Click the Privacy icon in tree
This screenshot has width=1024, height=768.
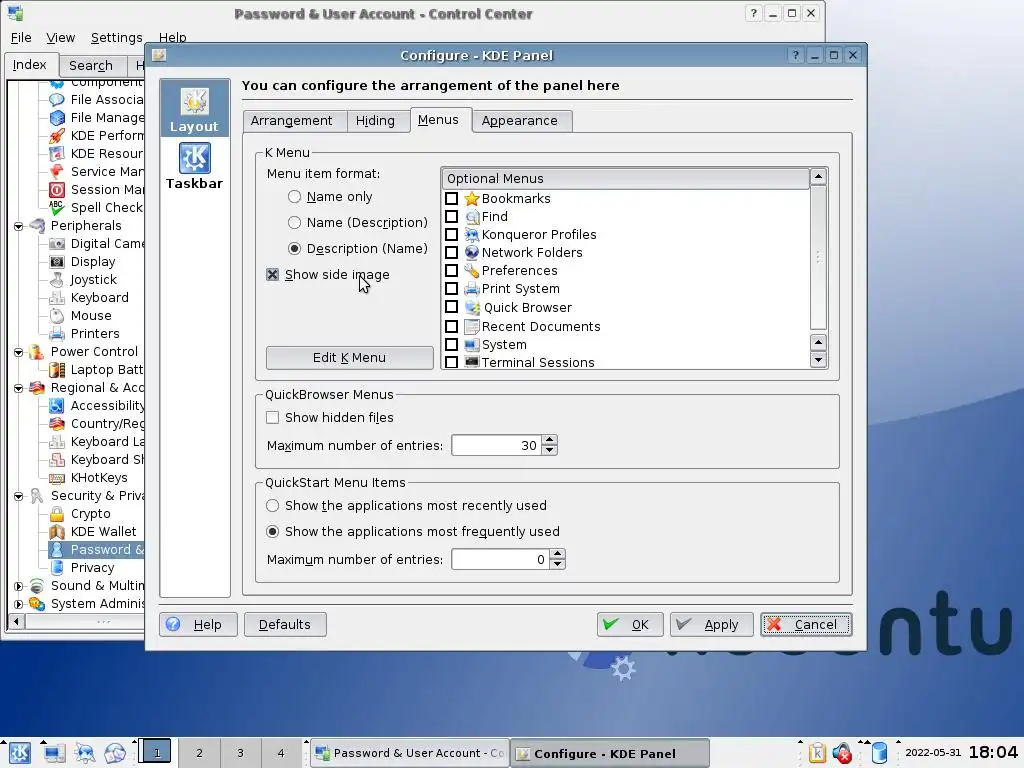click(x=57, y=568)
